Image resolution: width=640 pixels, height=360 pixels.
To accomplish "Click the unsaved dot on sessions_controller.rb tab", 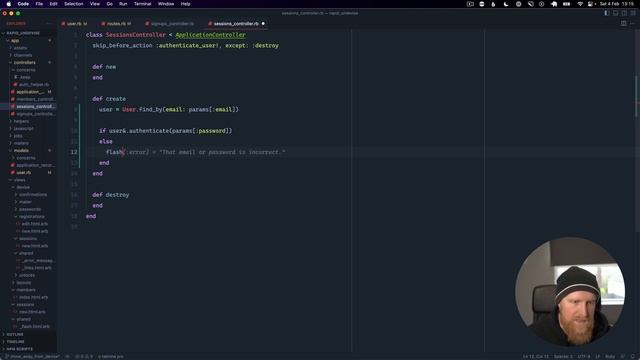I will (x=263, y=24).
